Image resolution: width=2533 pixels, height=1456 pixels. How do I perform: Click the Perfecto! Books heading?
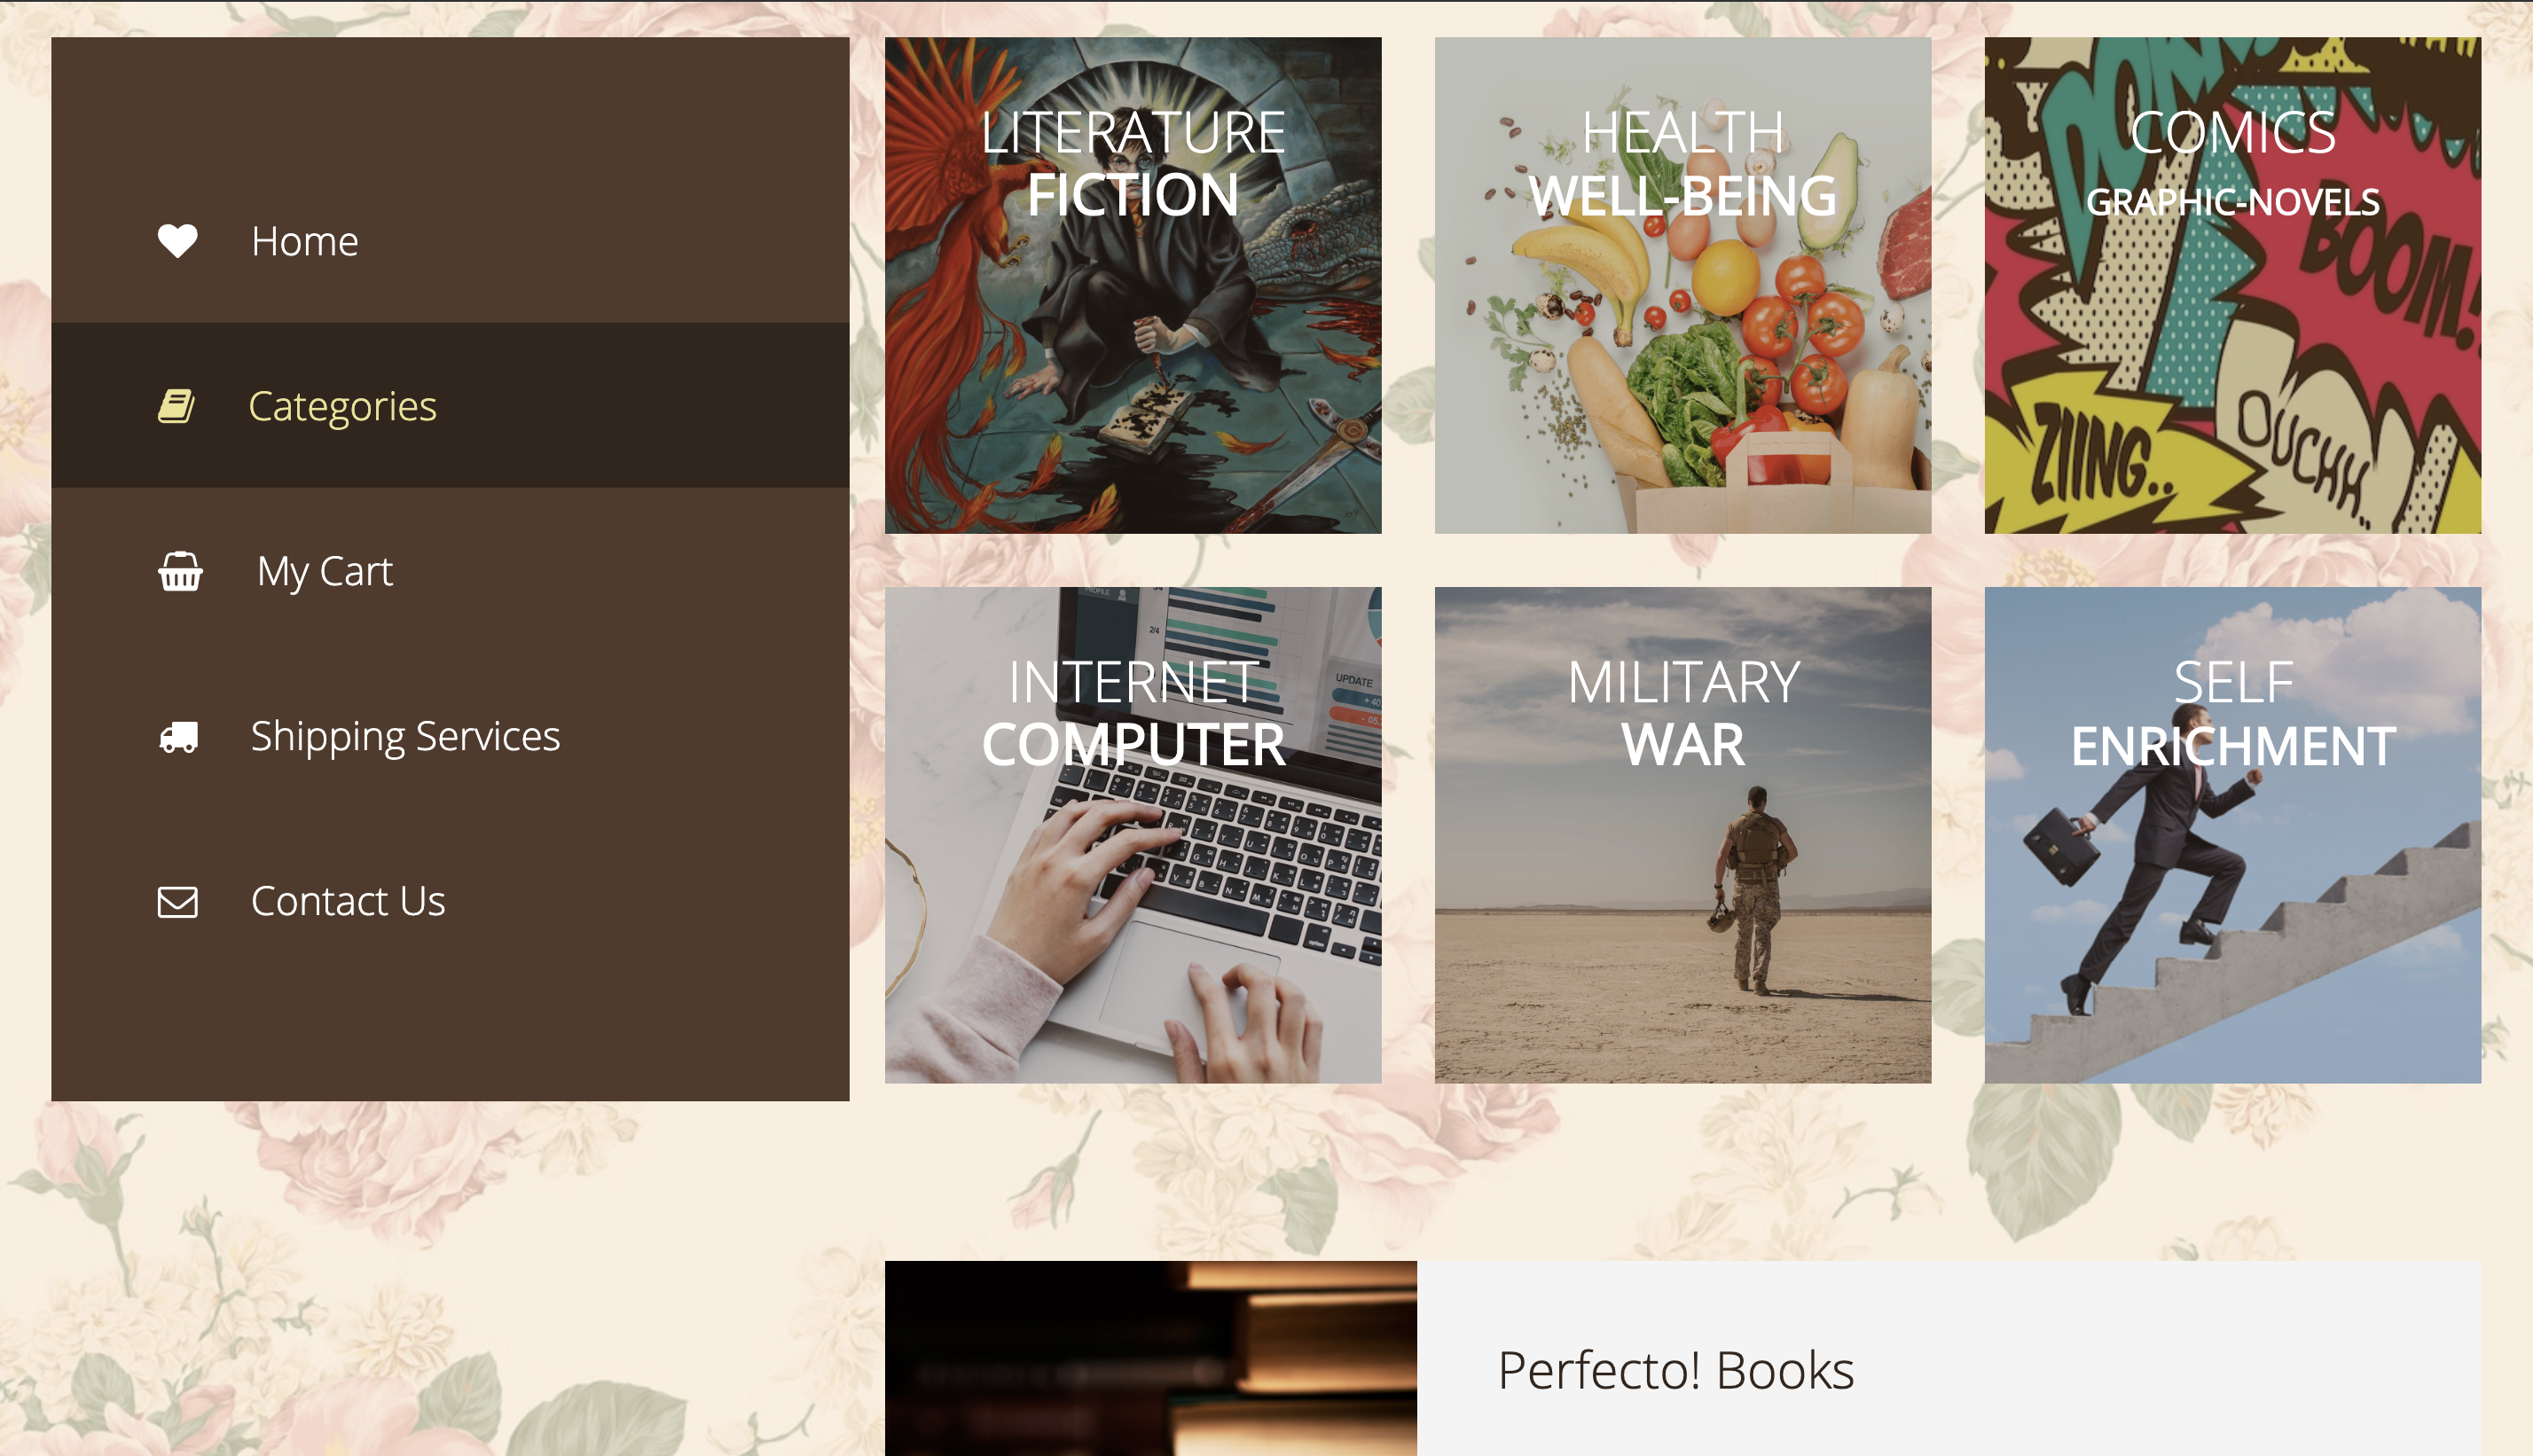[1676, 1370]
